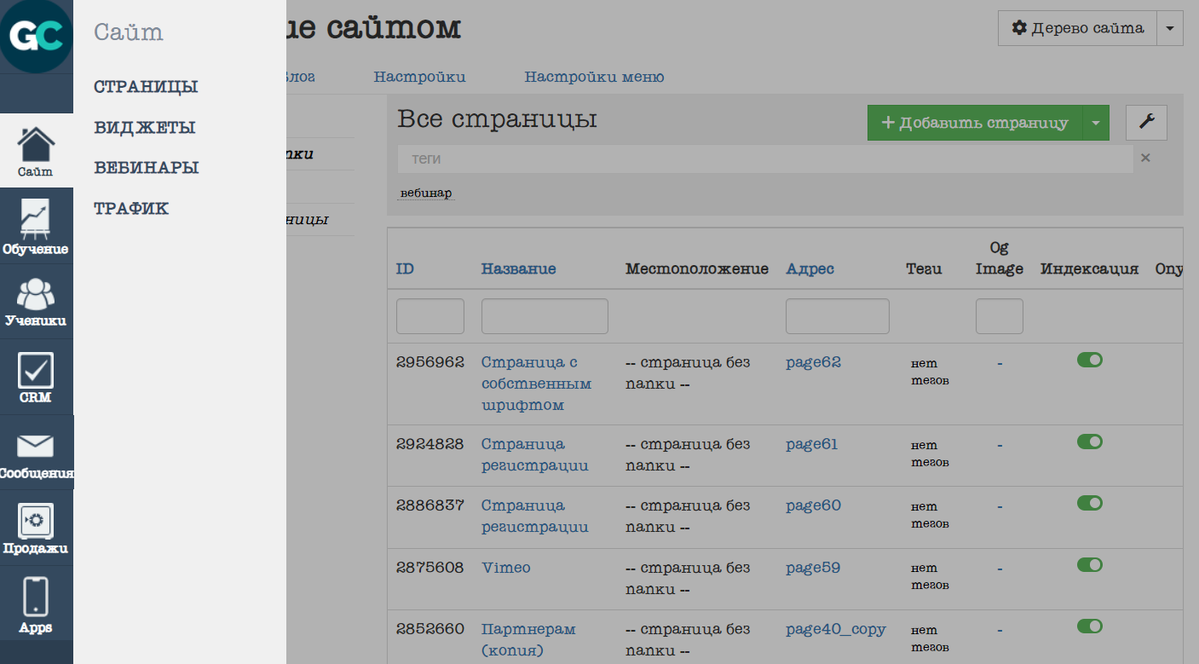Toggle indexing for page60 row
The width and height of the screenshot is (1199, 664).
pyautogui.click(x=1090, y=503)
